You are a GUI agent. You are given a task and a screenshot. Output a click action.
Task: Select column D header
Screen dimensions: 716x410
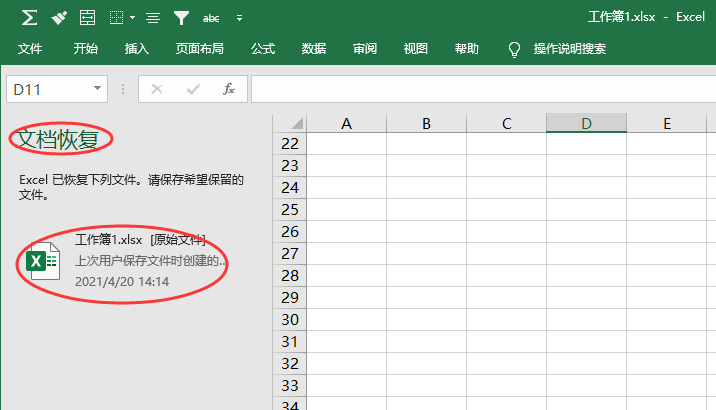[586, 123]
